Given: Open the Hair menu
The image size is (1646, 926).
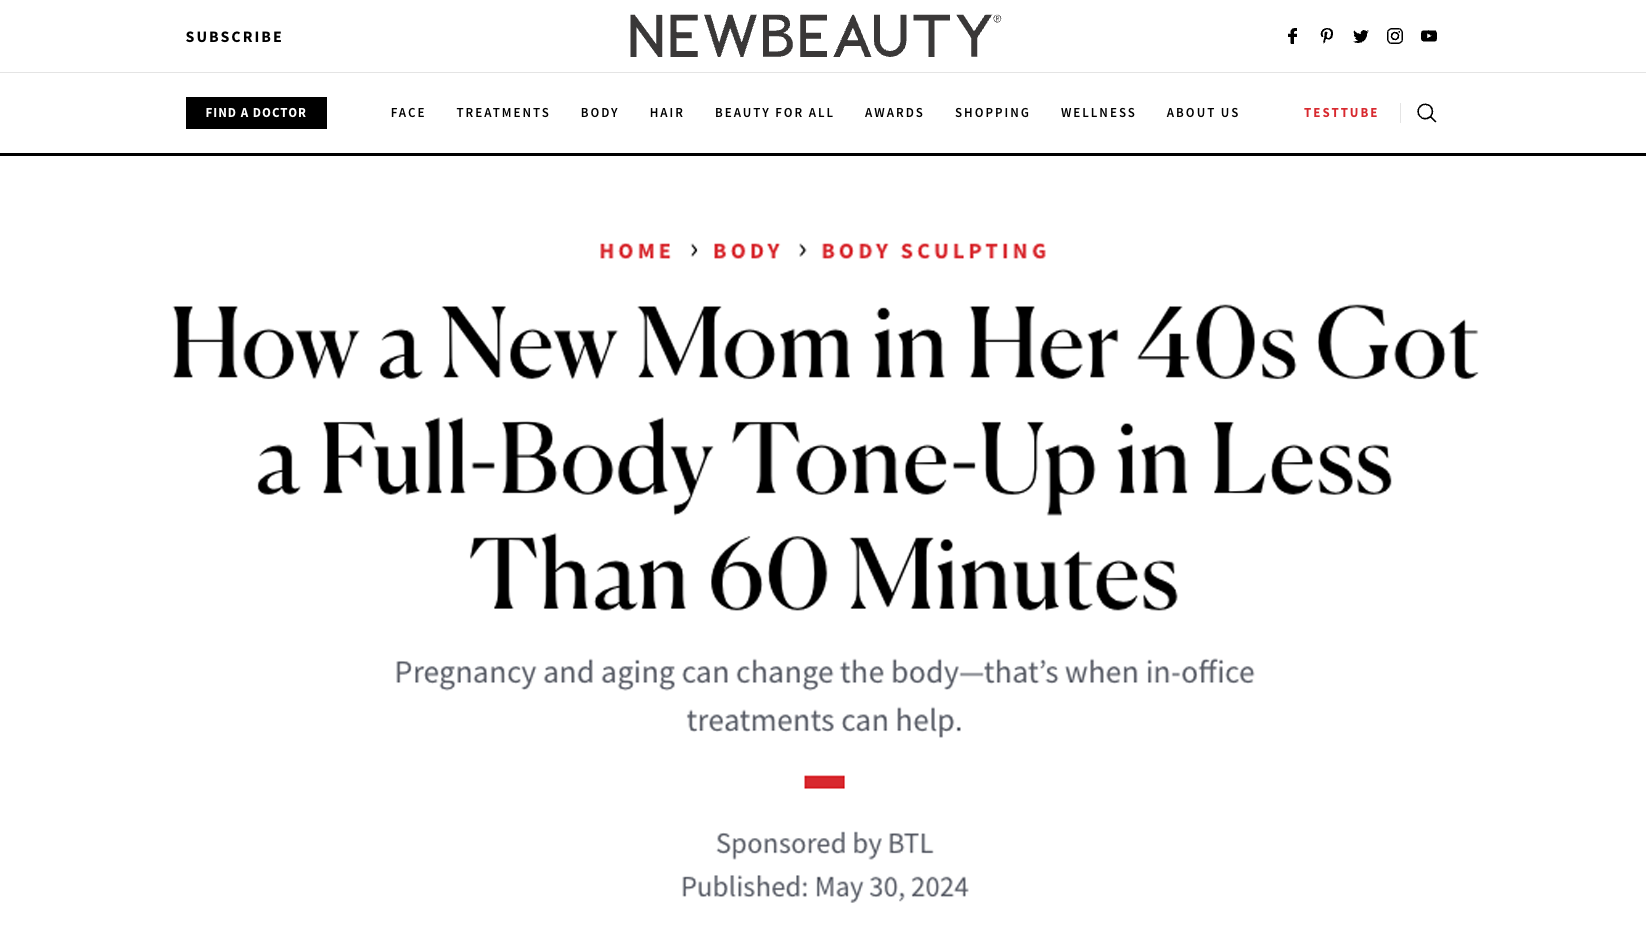Looking at the screenshot, I should pyautogui.click(x=666, y=113).
